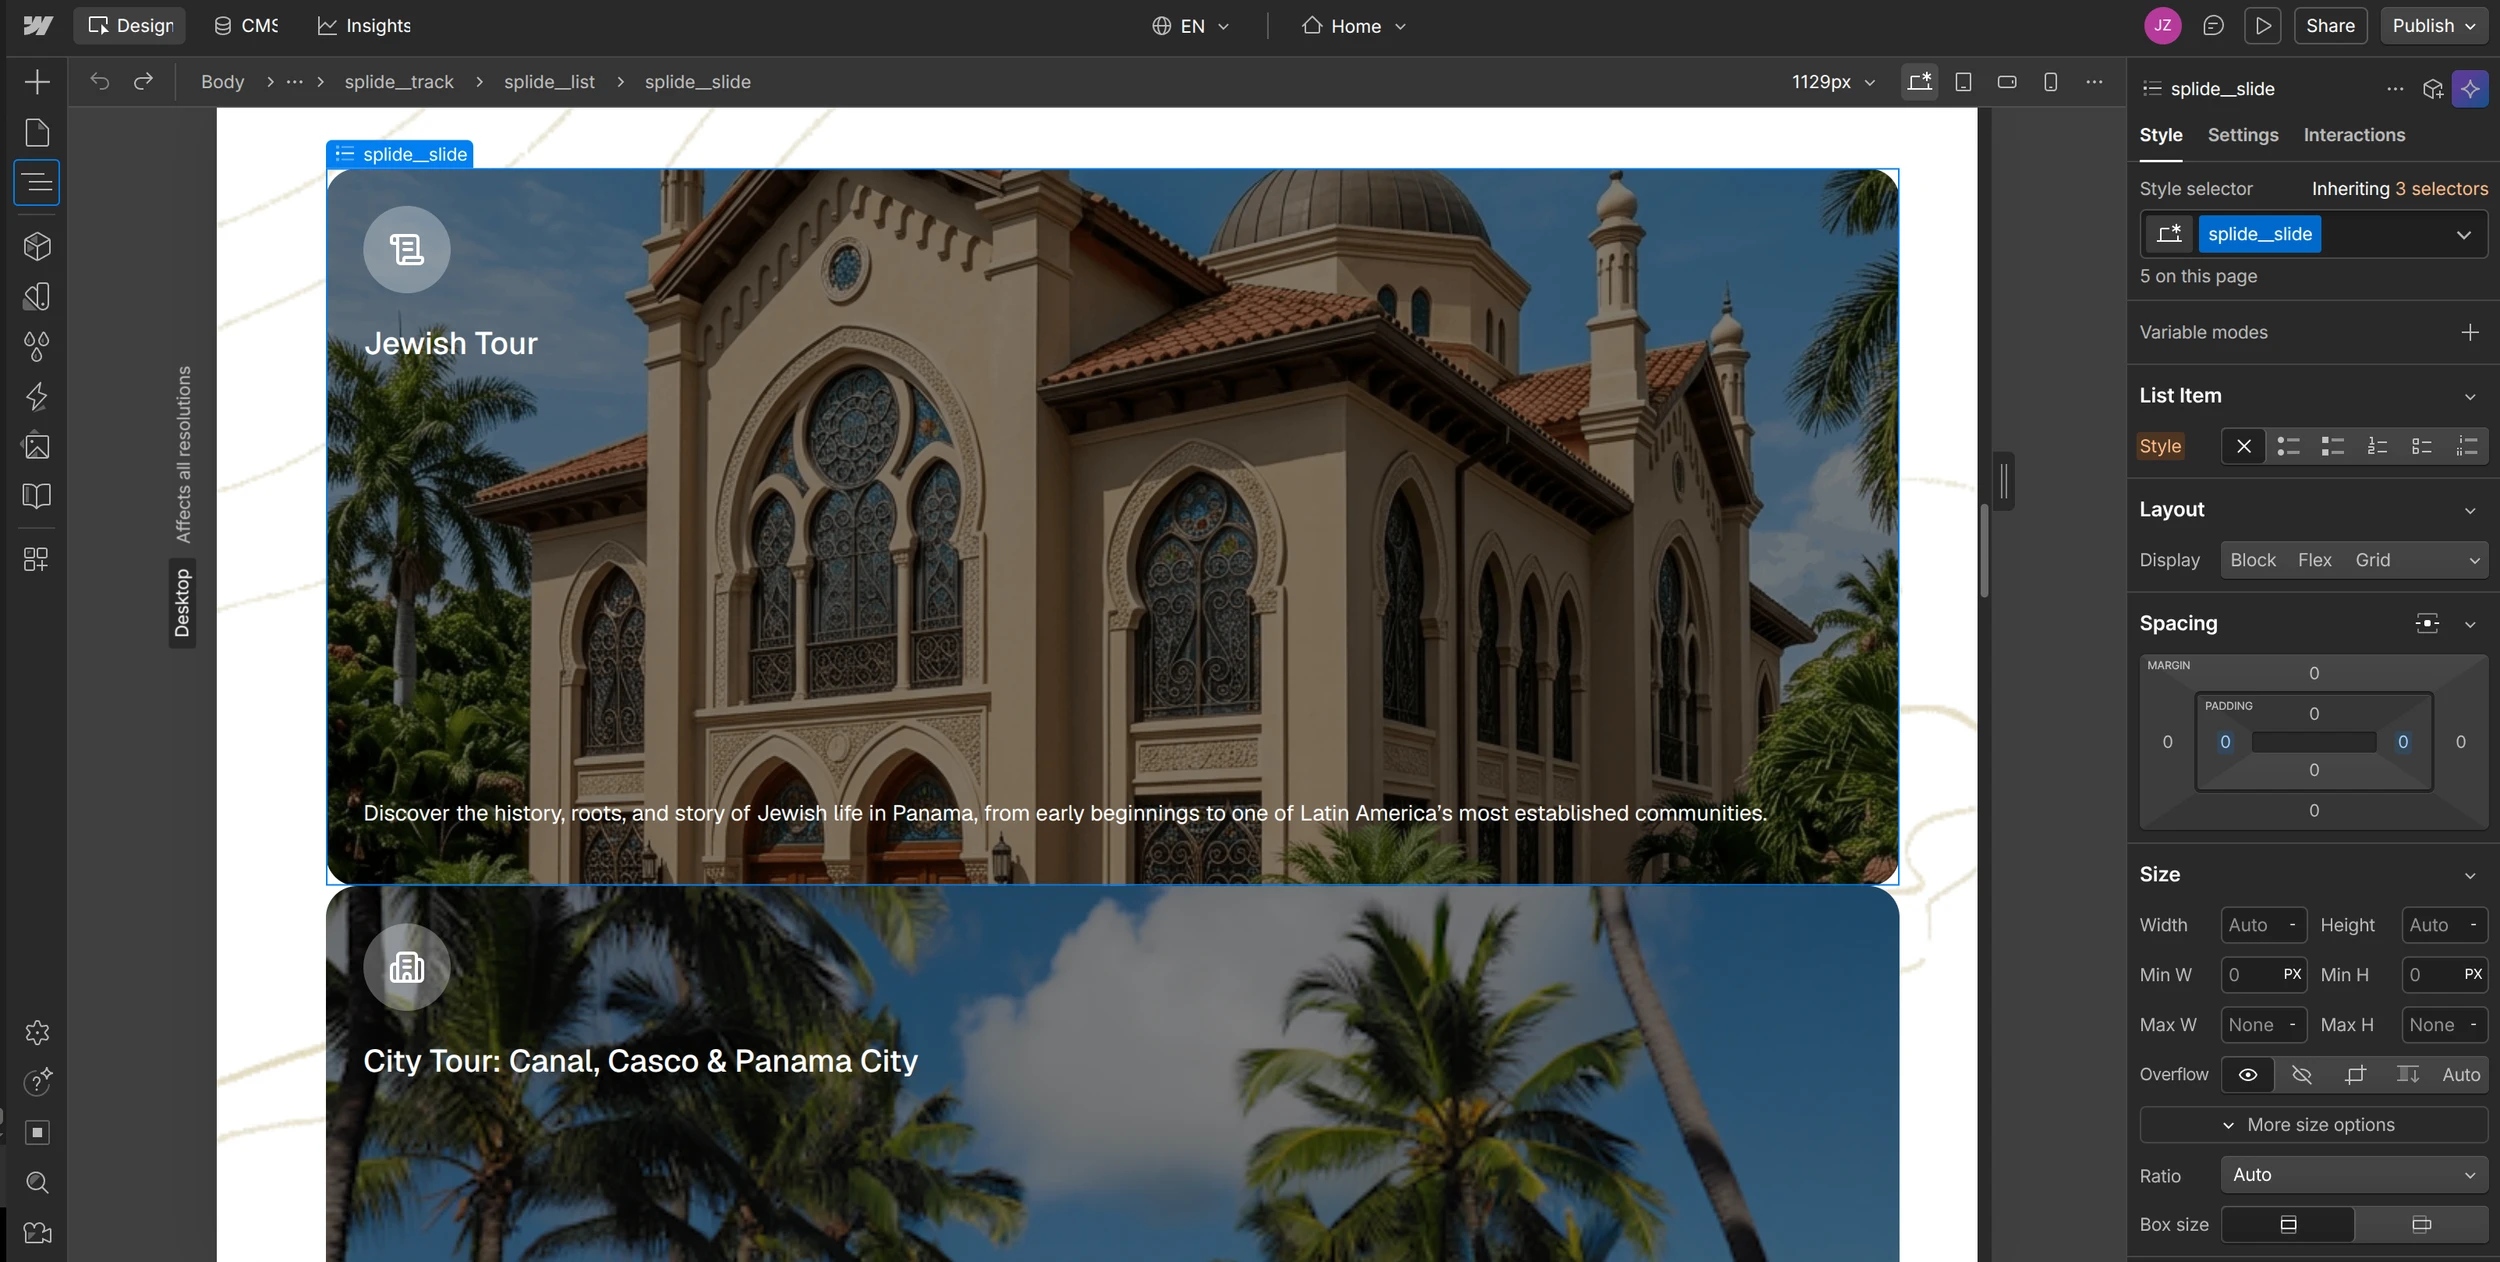Switch to tablet breakpoint

point(1963,82)
